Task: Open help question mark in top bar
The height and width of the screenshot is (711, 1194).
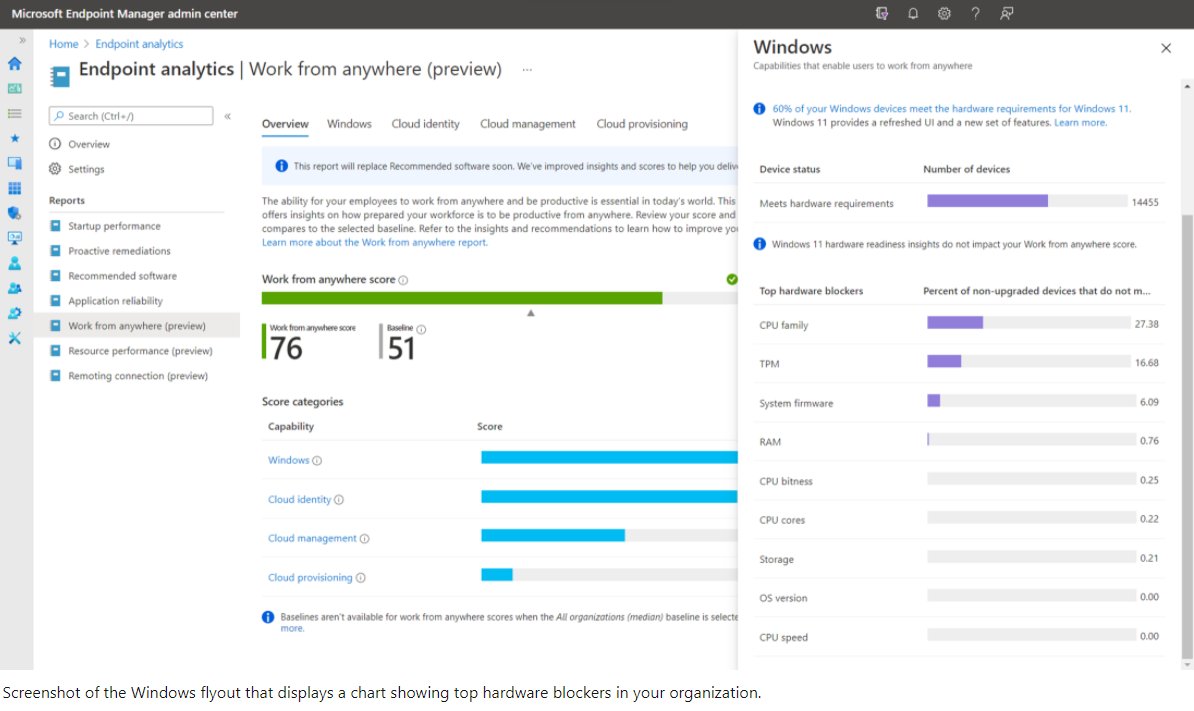Action: point(975,14)
